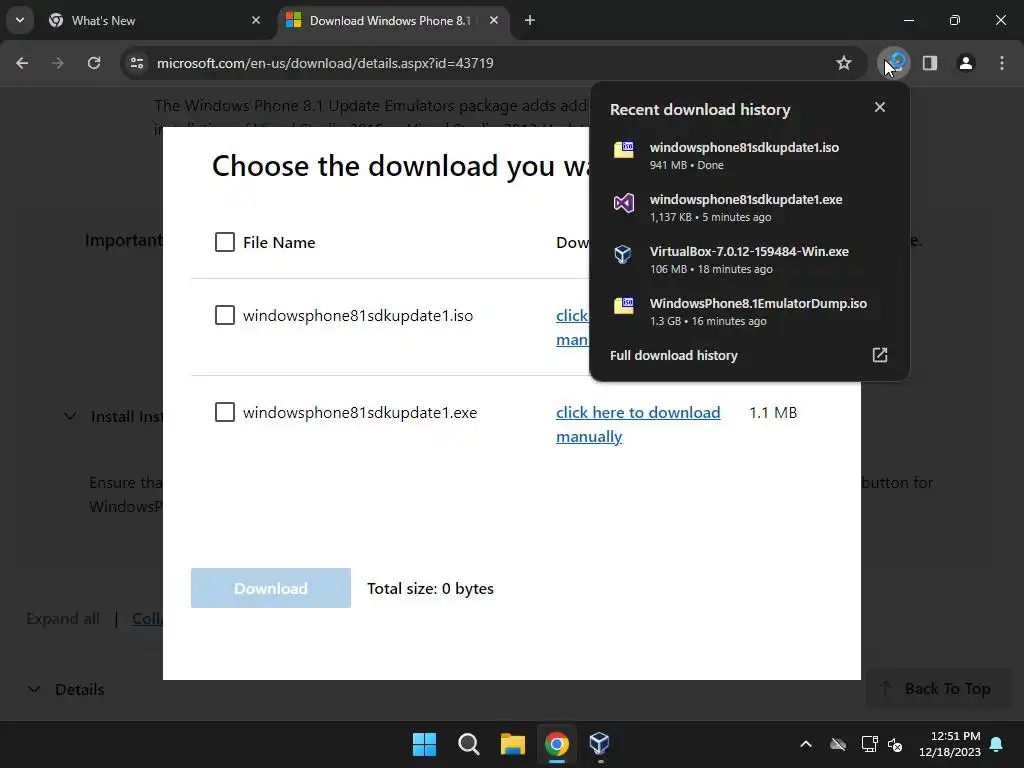The height and width of the screenshot is (768, 1024).
Task: Close the What's New tab
Action: [x=256, y=20]
